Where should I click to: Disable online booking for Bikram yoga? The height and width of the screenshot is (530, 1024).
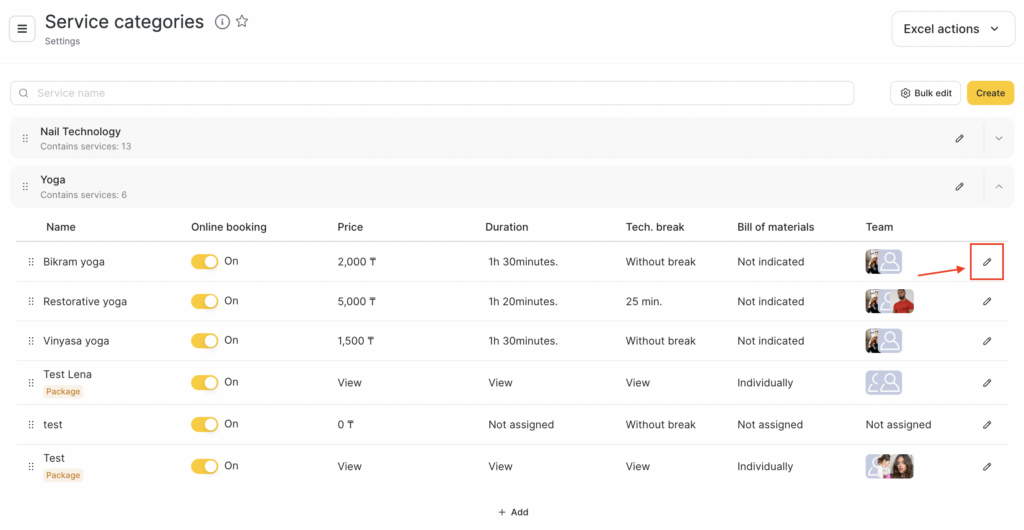coord(204,262)
